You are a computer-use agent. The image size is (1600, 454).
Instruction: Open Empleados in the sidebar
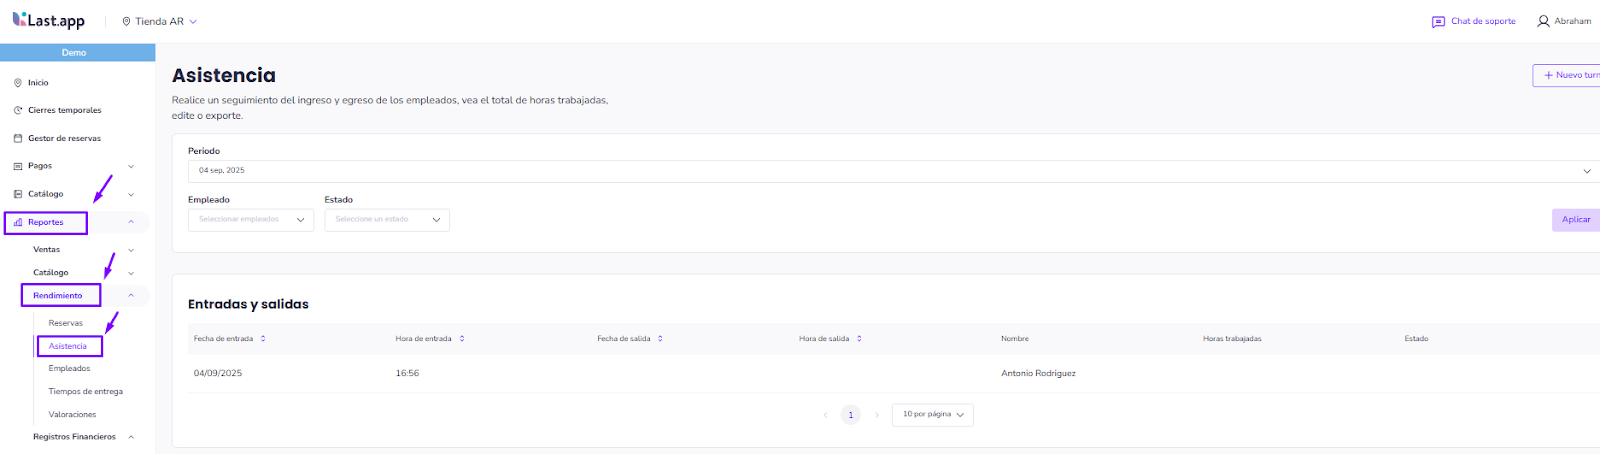(69, 368)
